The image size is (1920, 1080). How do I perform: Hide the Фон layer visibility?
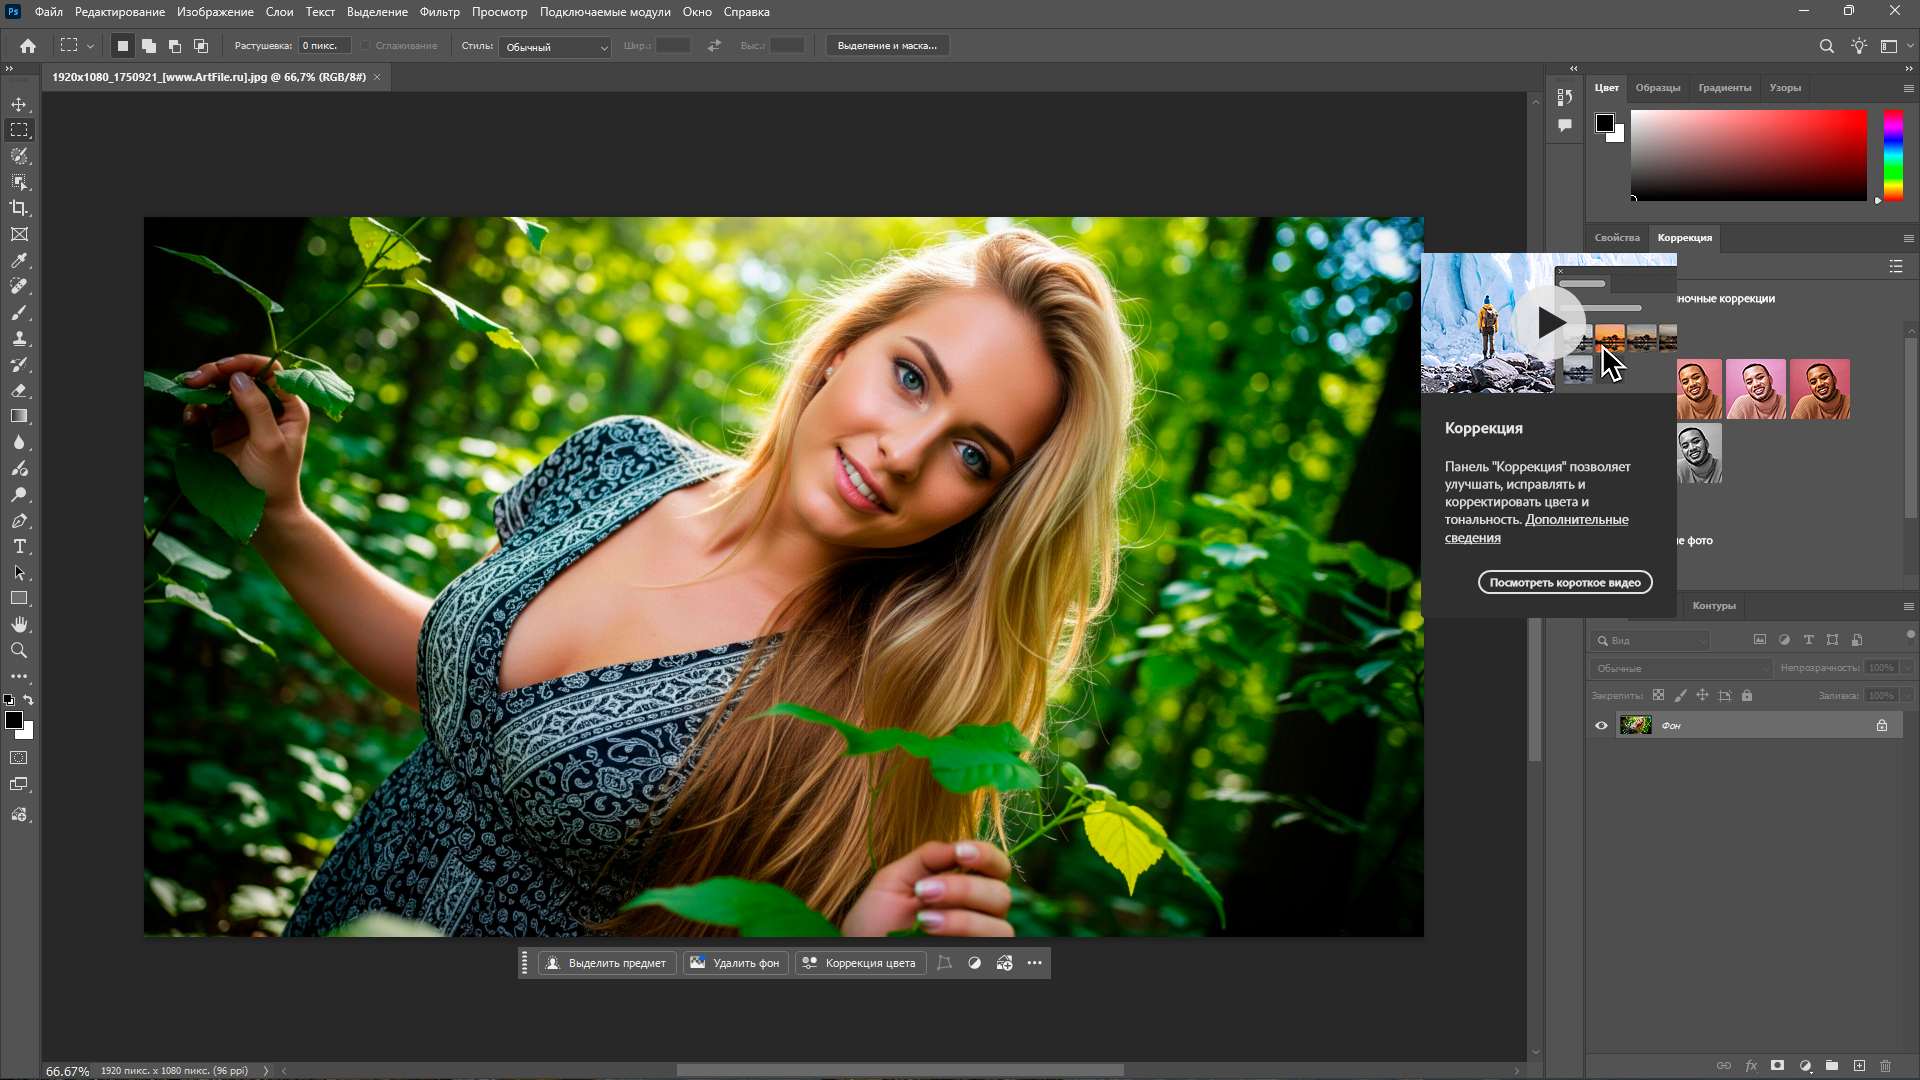click(1601, 725)
